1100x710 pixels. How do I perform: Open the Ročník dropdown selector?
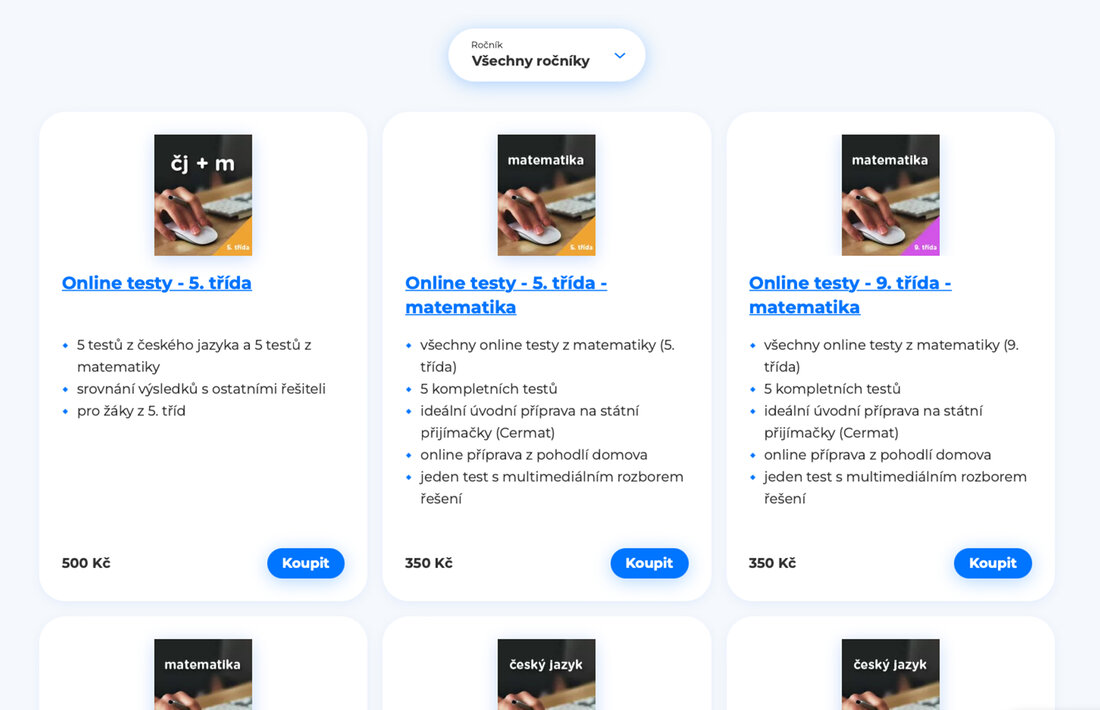coord(546,55)
